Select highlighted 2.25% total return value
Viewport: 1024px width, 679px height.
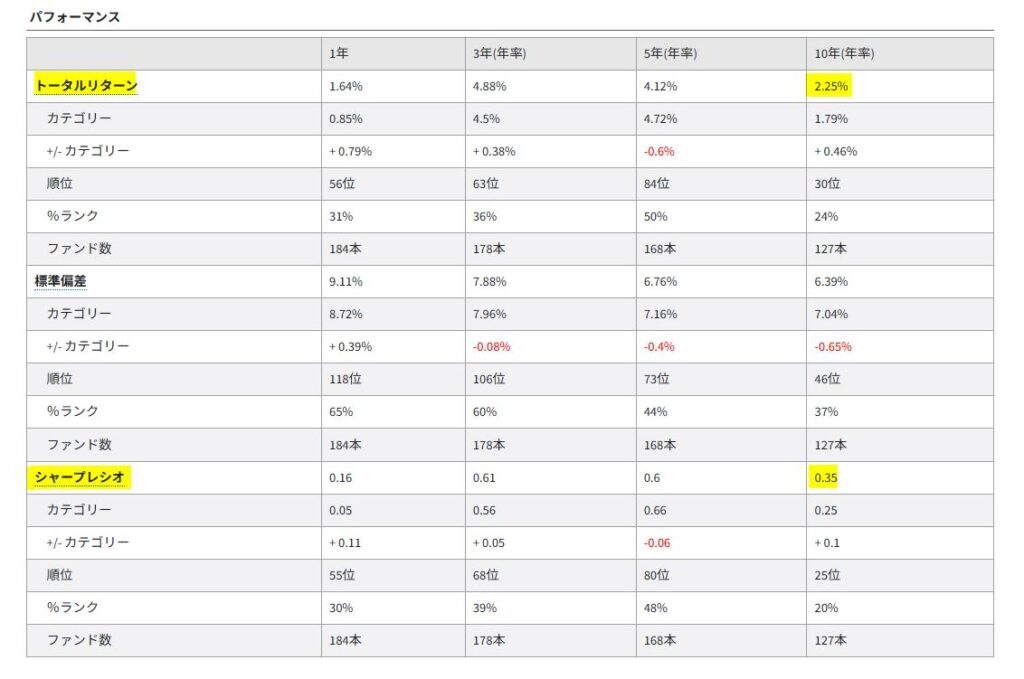pyautogui.click(x=831, y=86)
